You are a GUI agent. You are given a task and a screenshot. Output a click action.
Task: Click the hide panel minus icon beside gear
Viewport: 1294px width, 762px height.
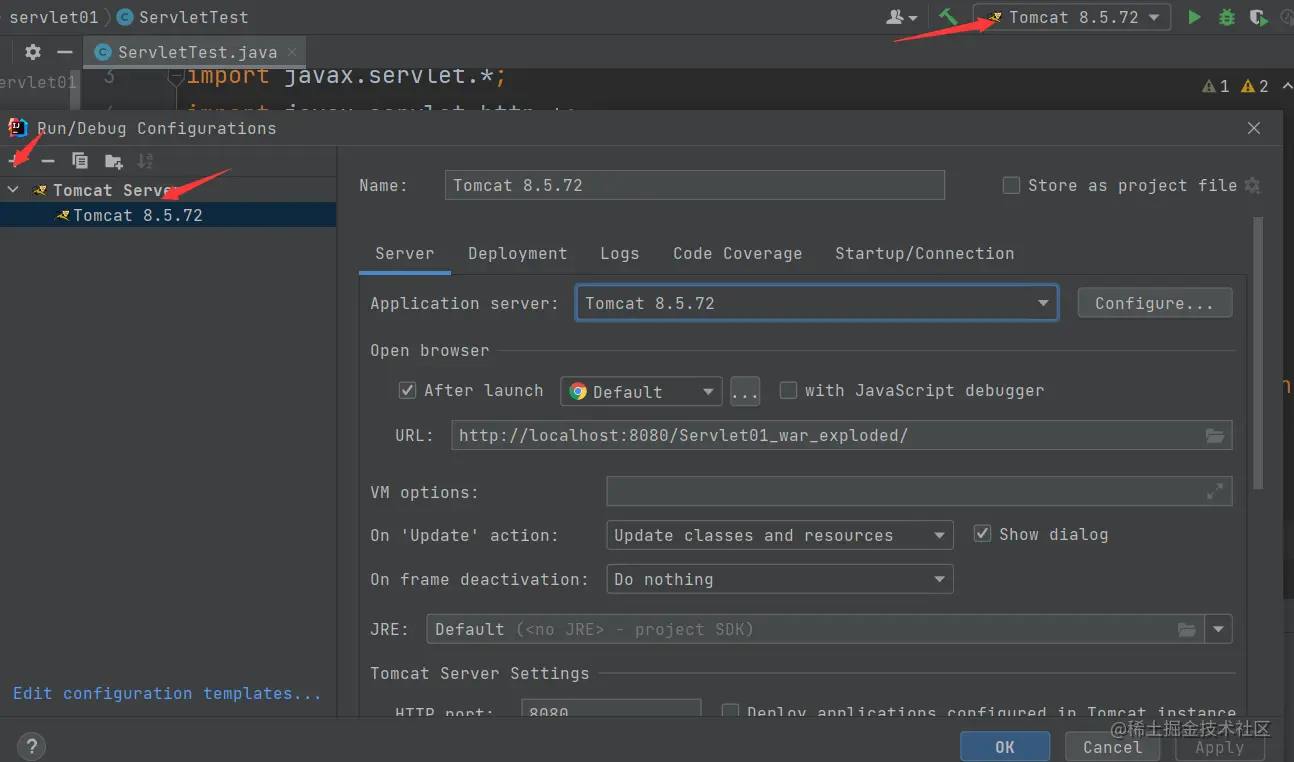(65, 51)
